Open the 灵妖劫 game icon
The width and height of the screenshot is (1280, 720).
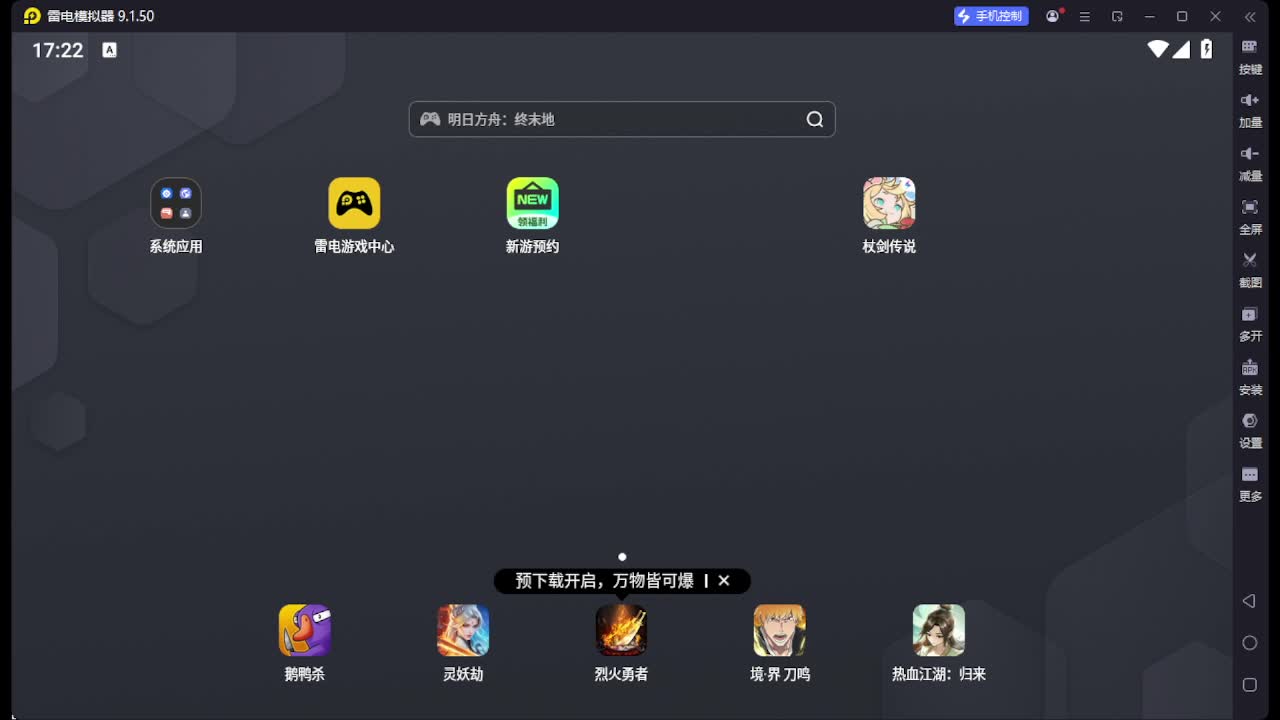point(463,631)
